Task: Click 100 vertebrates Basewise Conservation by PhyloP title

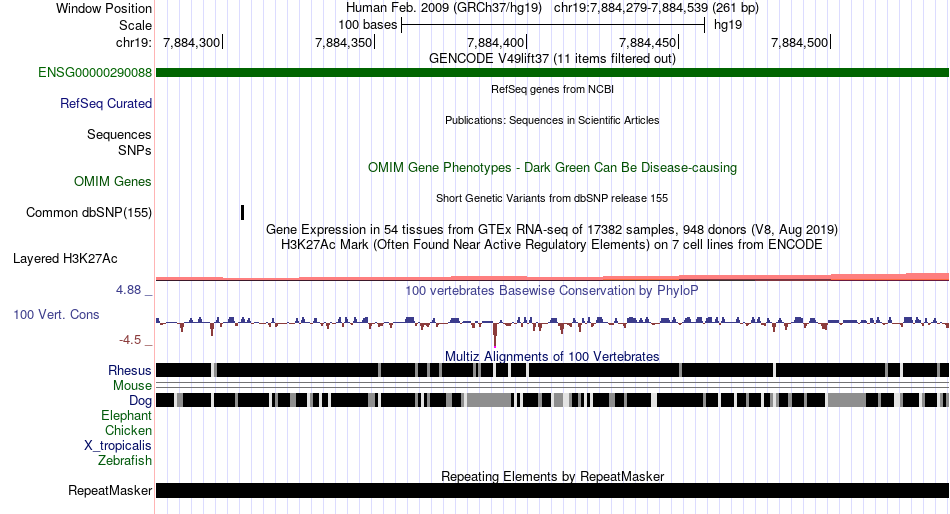Action: [x=552, y=290]
